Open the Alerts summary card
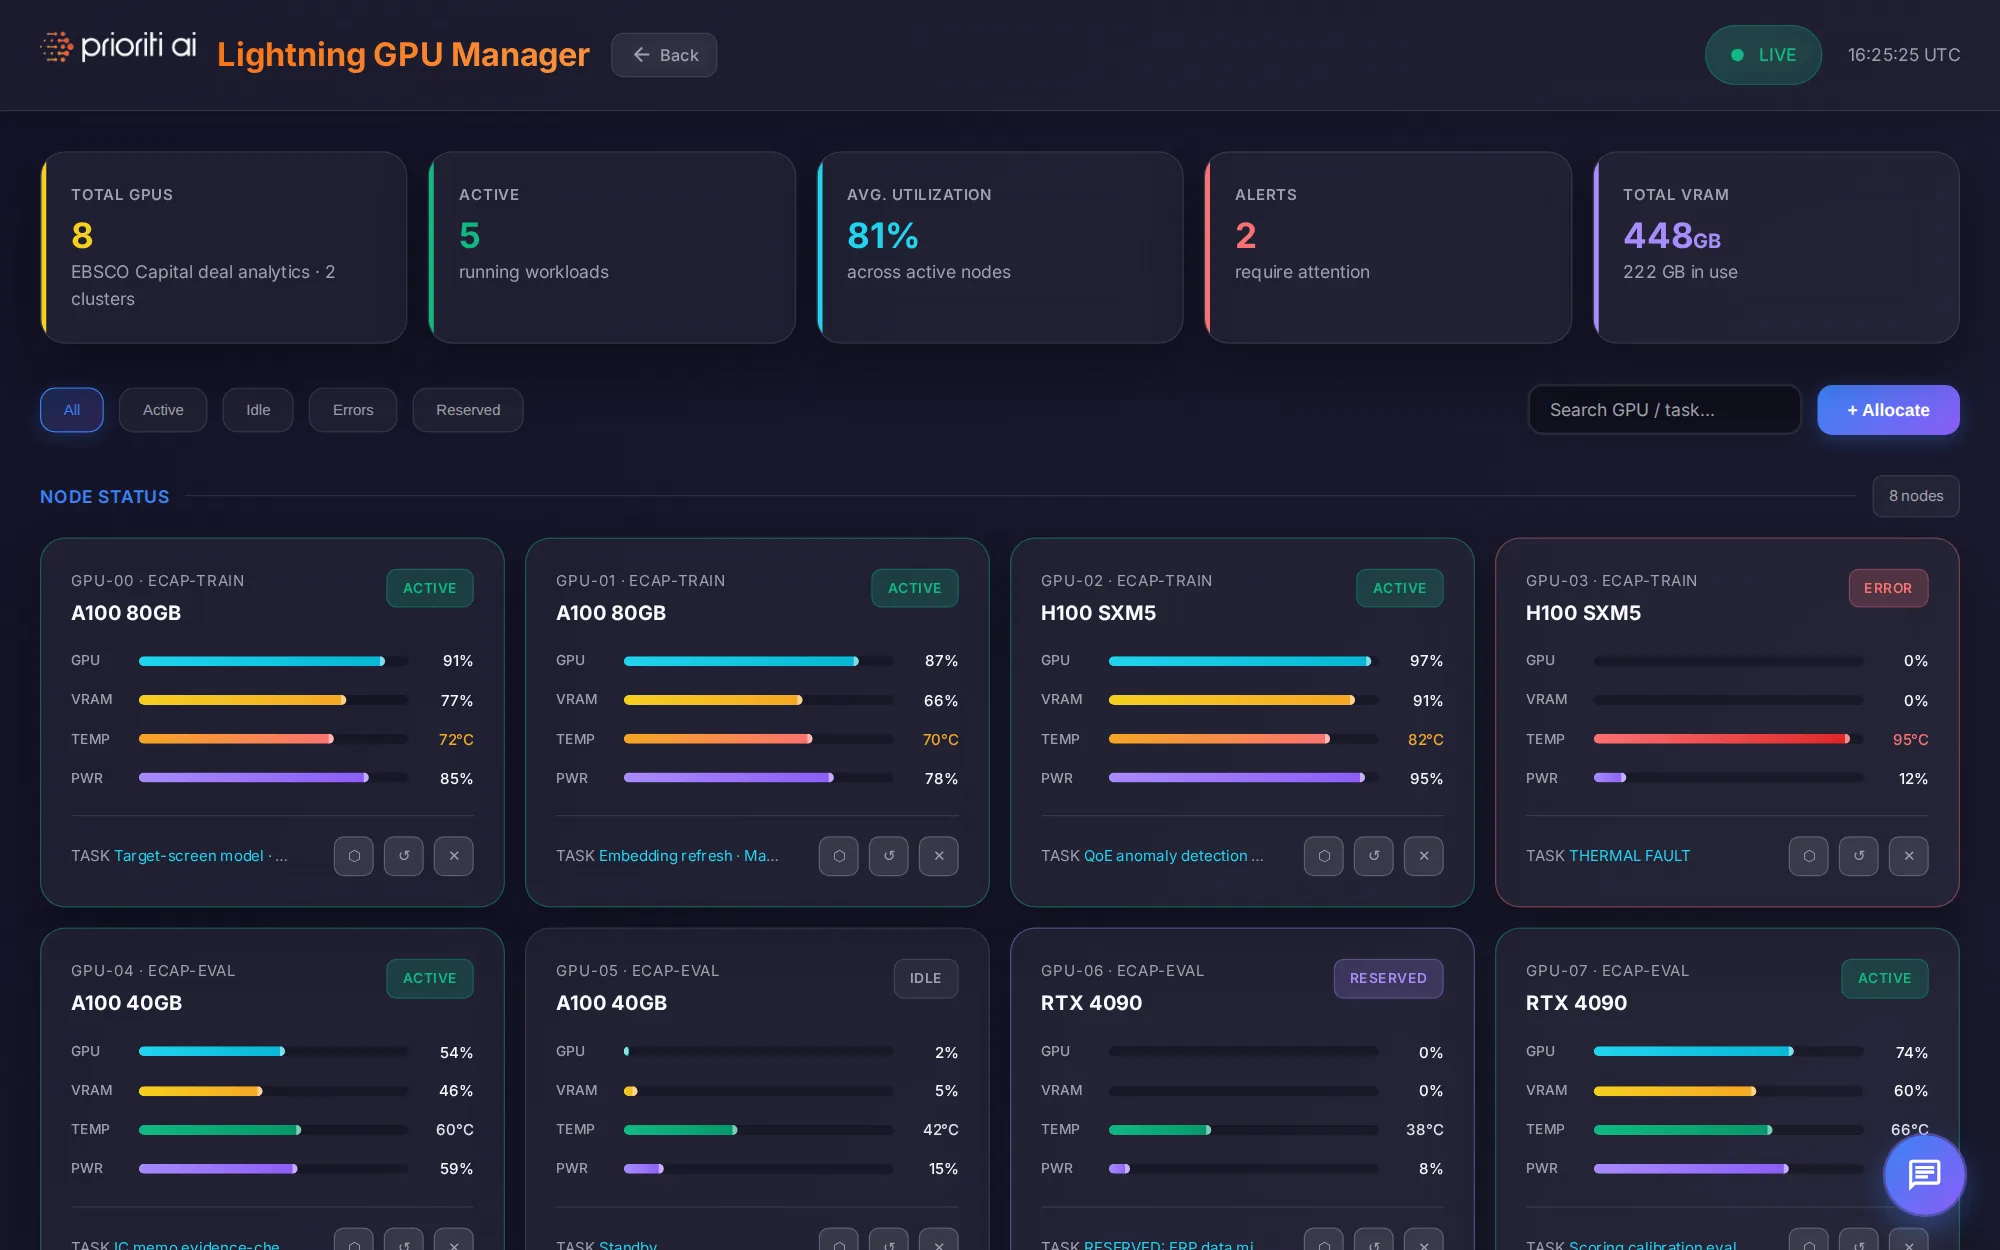The image size is (2000, 1250). point(1388,247)
